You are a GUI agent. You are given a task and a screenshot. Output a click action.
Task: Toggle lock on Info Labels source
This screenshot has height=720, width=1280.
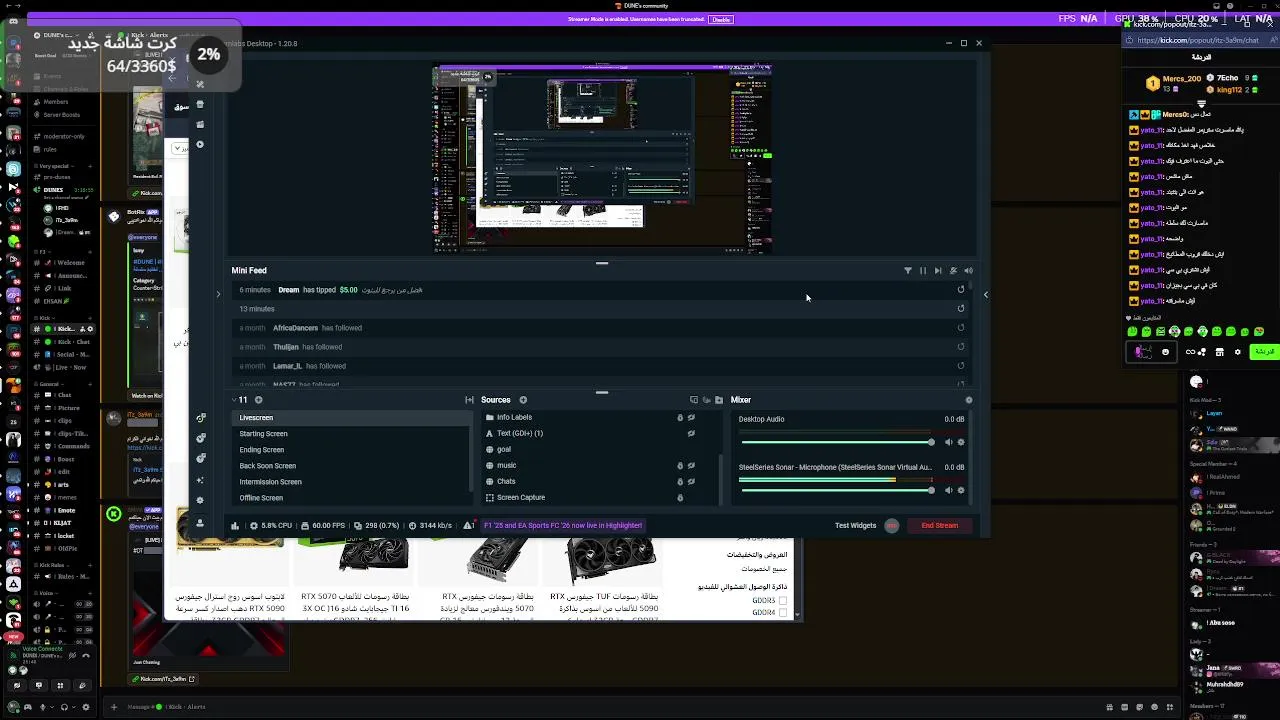[x=680, y=418]
